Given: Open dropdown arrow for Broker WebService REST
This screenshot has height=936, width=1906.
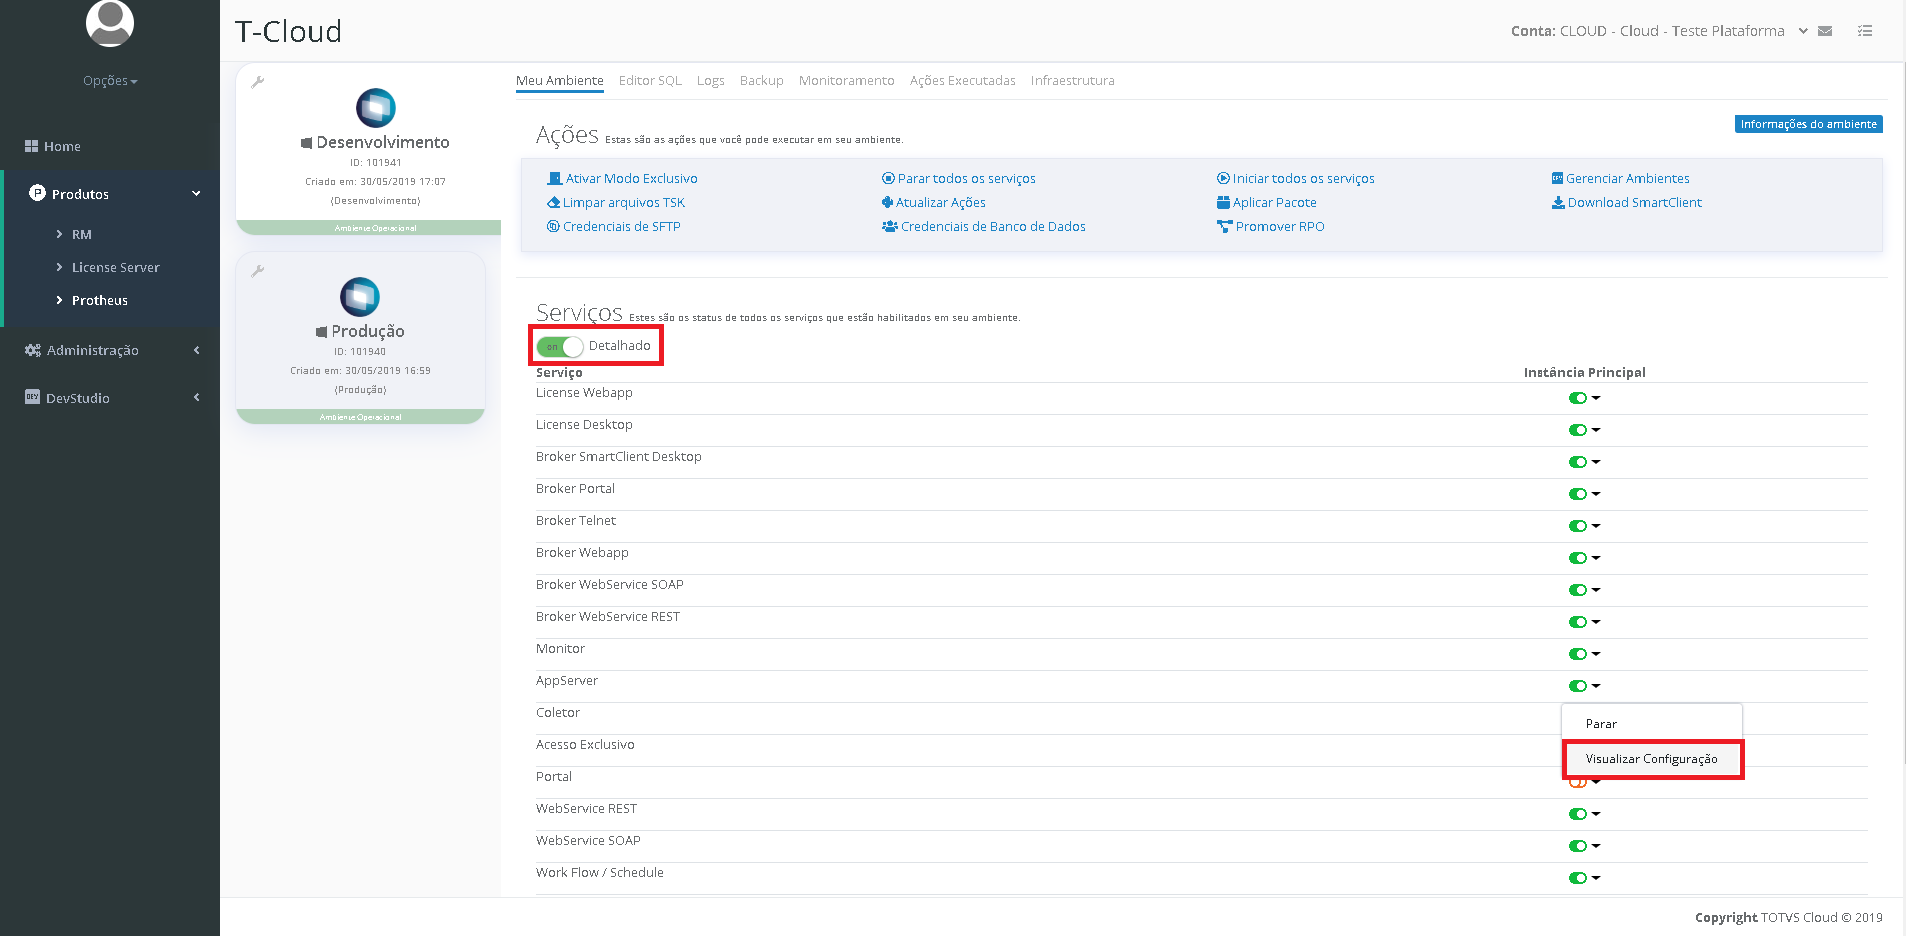Looking at the screenshot, I should [1596, 622].
